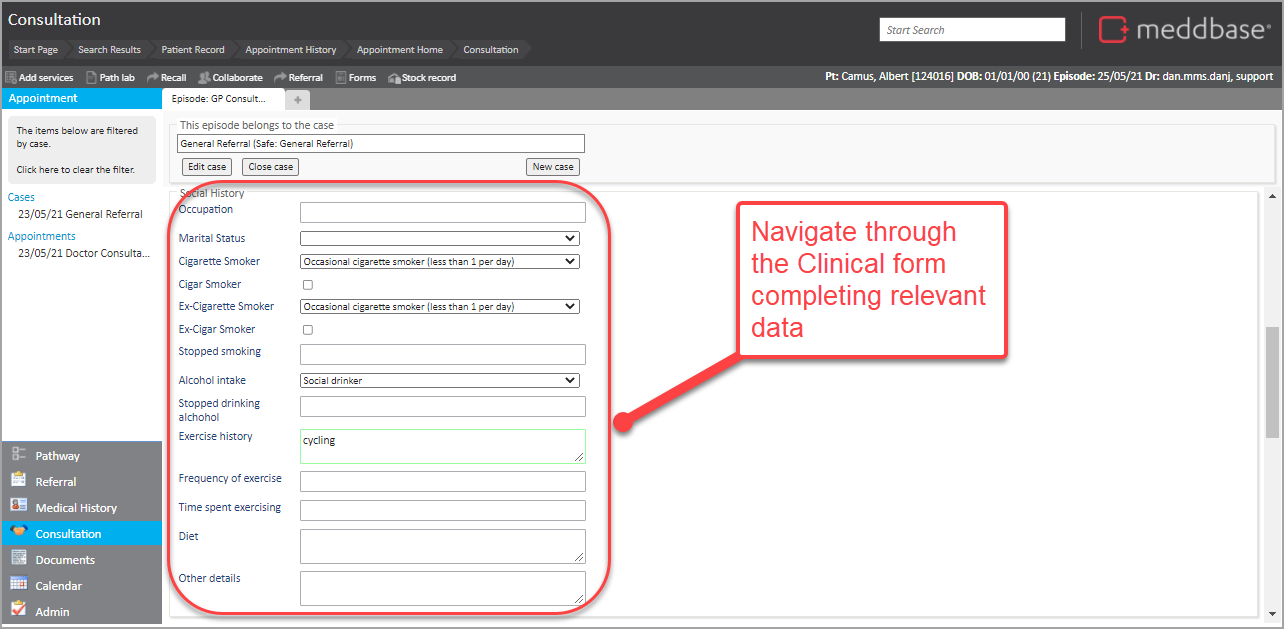Image resolution: width=1284 pixels, height=629 pixels.
Task: Open the Cigarette Smoker dropdown
Action: [x=440, y=262]
